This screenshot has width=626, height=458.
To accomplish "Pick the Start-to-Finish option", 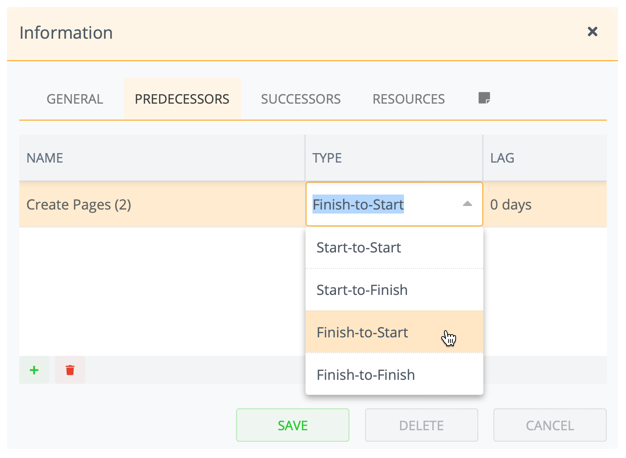I will pyautogui.click(x=362, y=290).
